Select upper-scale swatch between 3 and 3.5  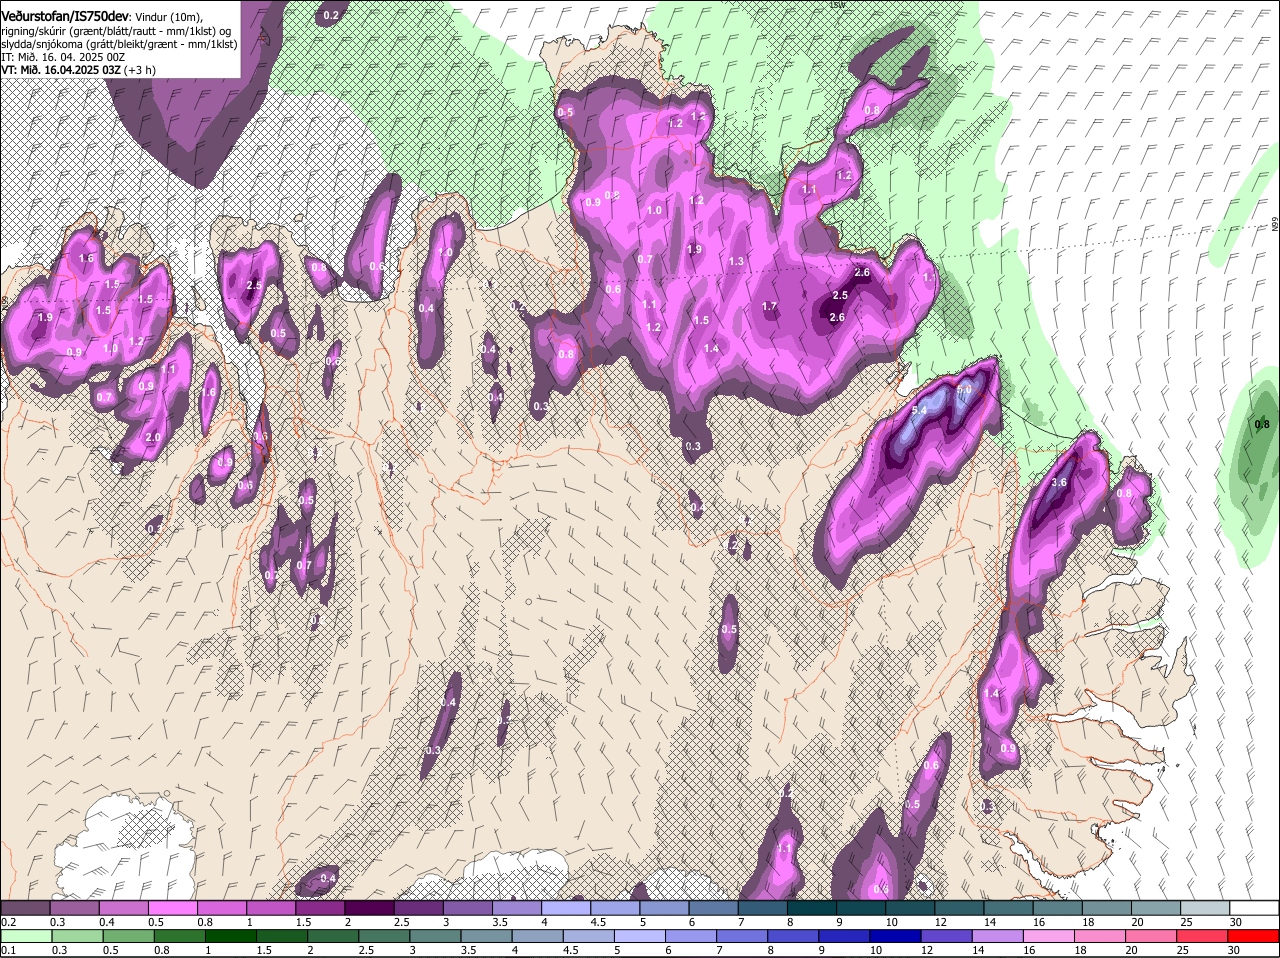pos(467,907)
